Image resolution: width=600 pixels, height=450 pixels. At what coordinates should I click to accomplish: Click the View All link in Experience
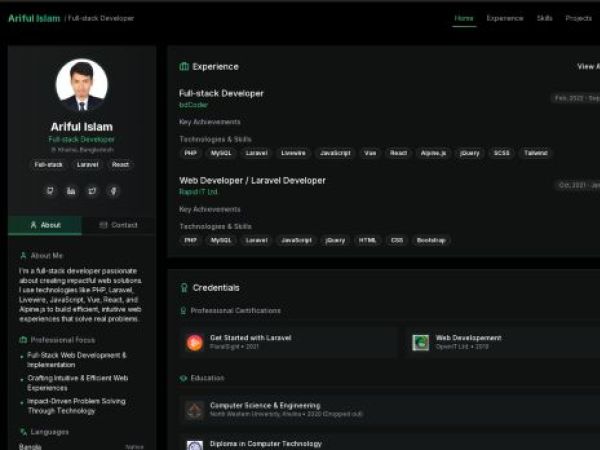coord(588,67)
